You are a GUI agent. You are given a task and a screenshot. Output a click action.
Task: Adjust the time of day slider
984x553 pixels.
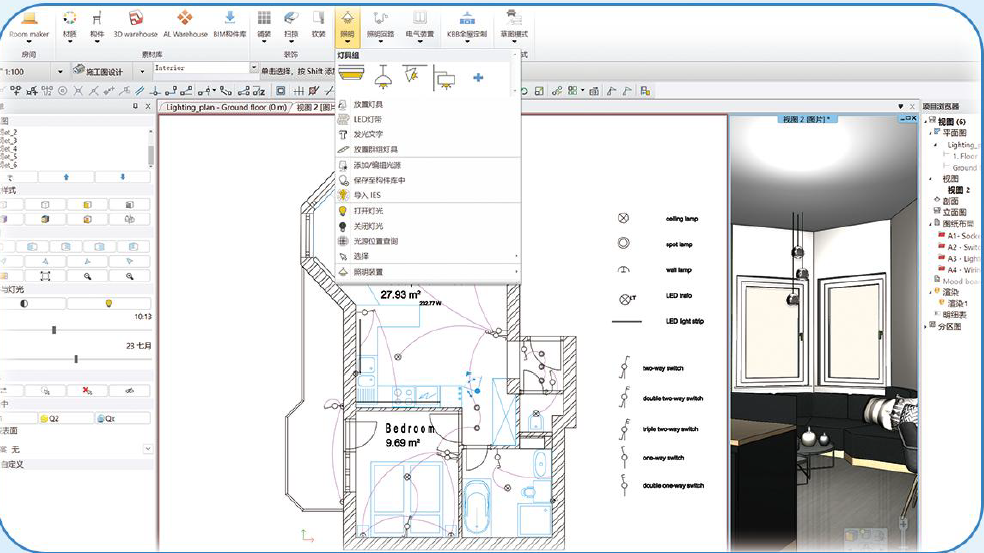[54, 330]
